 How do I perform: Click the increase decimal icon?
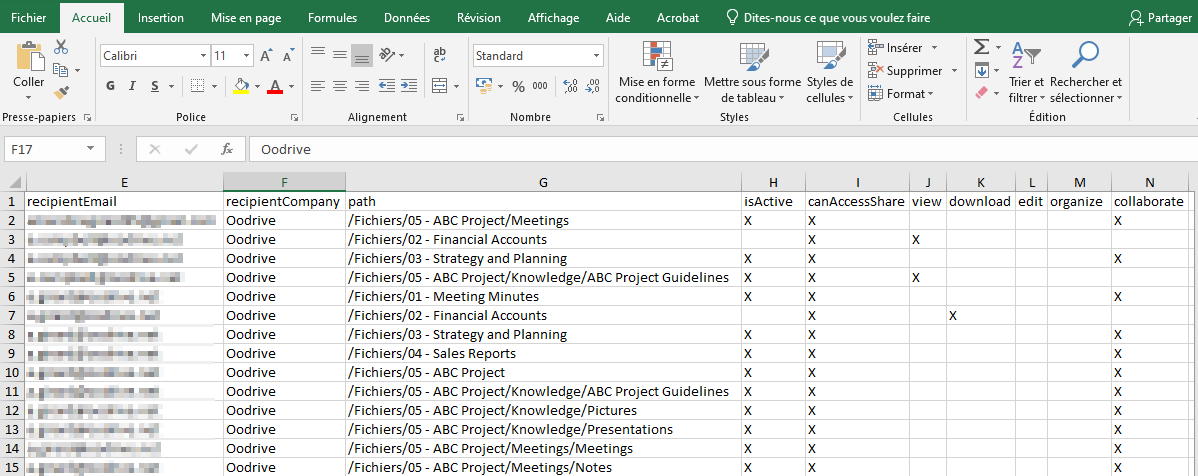click(x=570, y=86)
